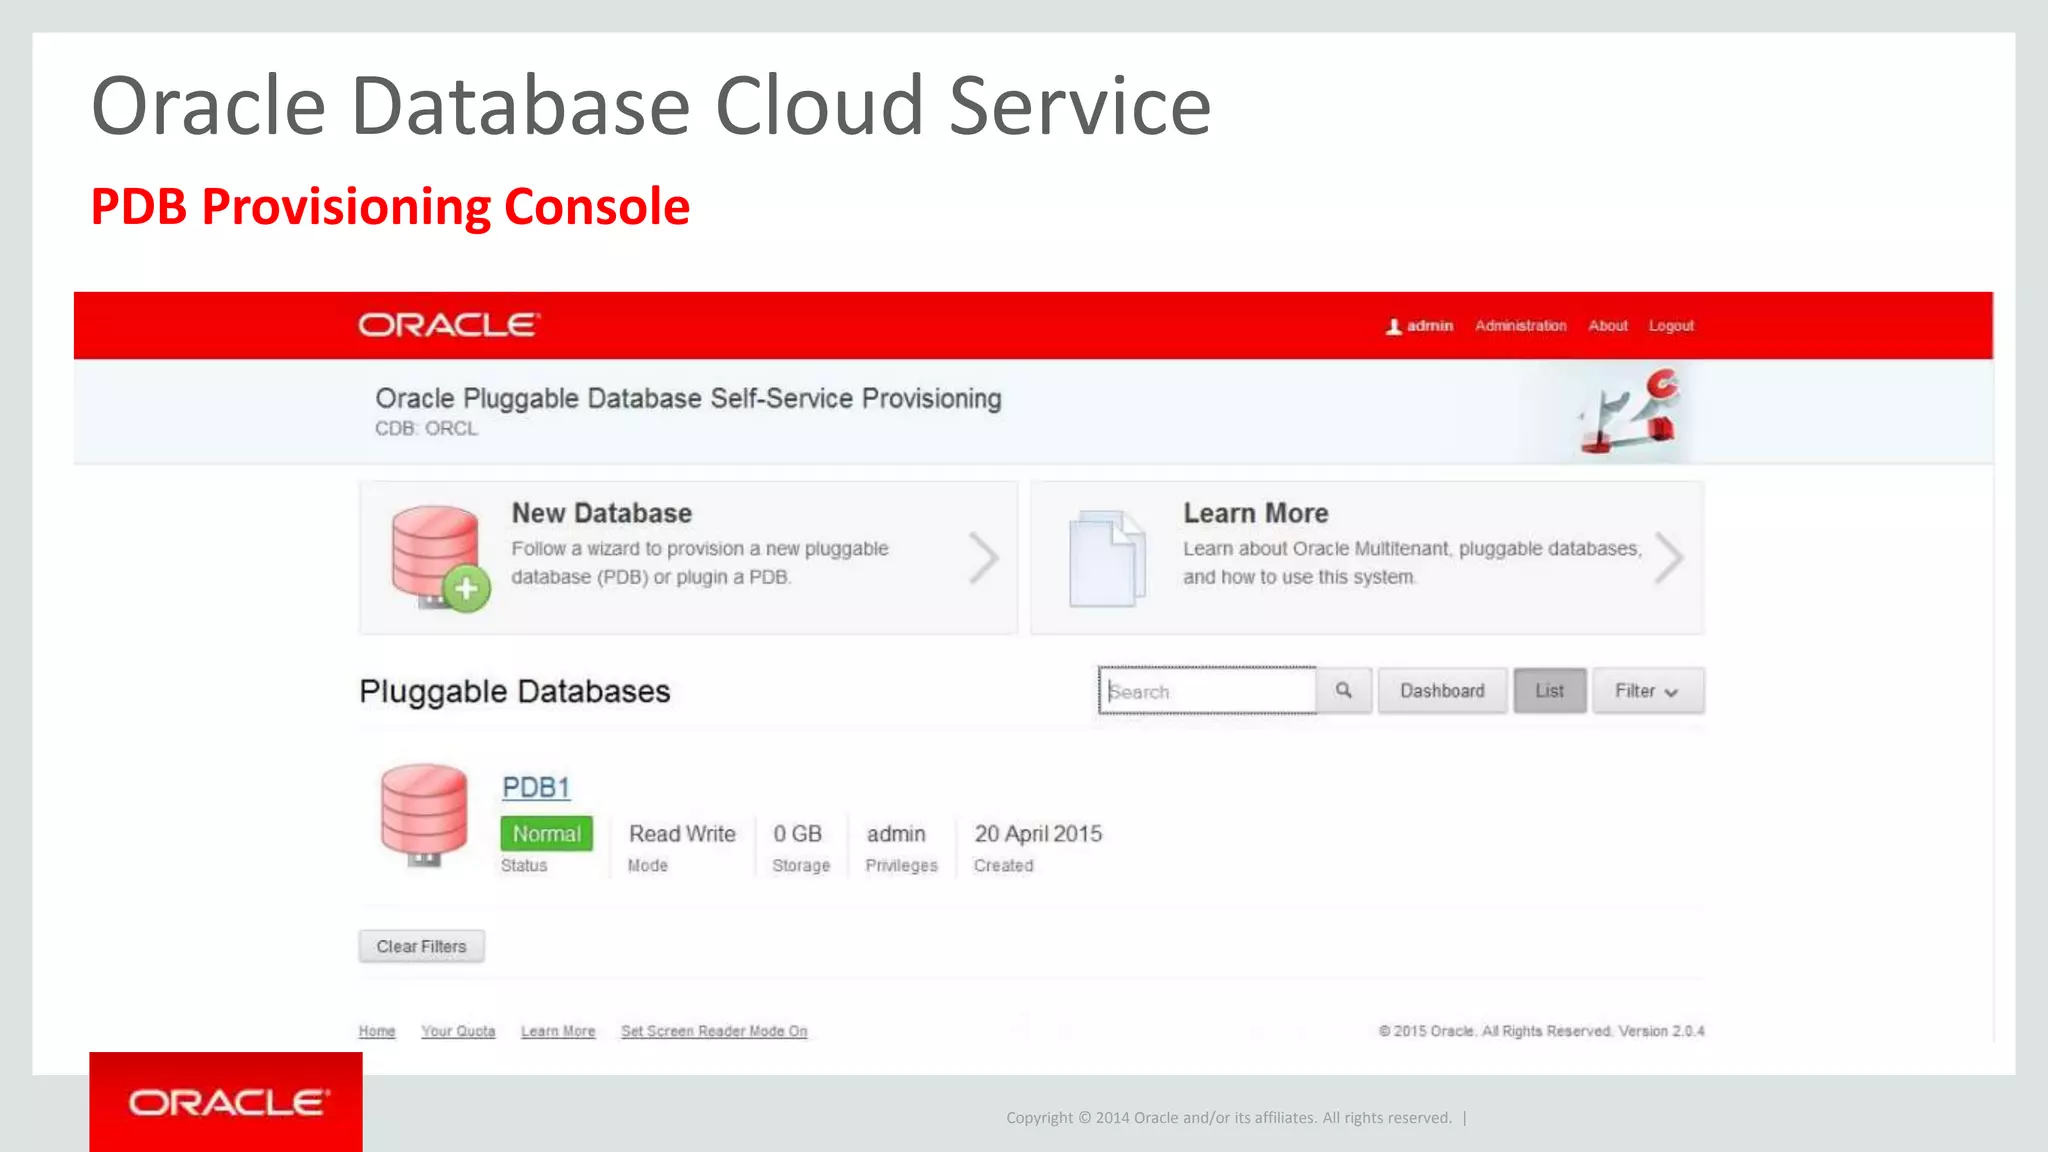
Task: Click the 0 GB storage value
Action: click(x=797, y=834)
